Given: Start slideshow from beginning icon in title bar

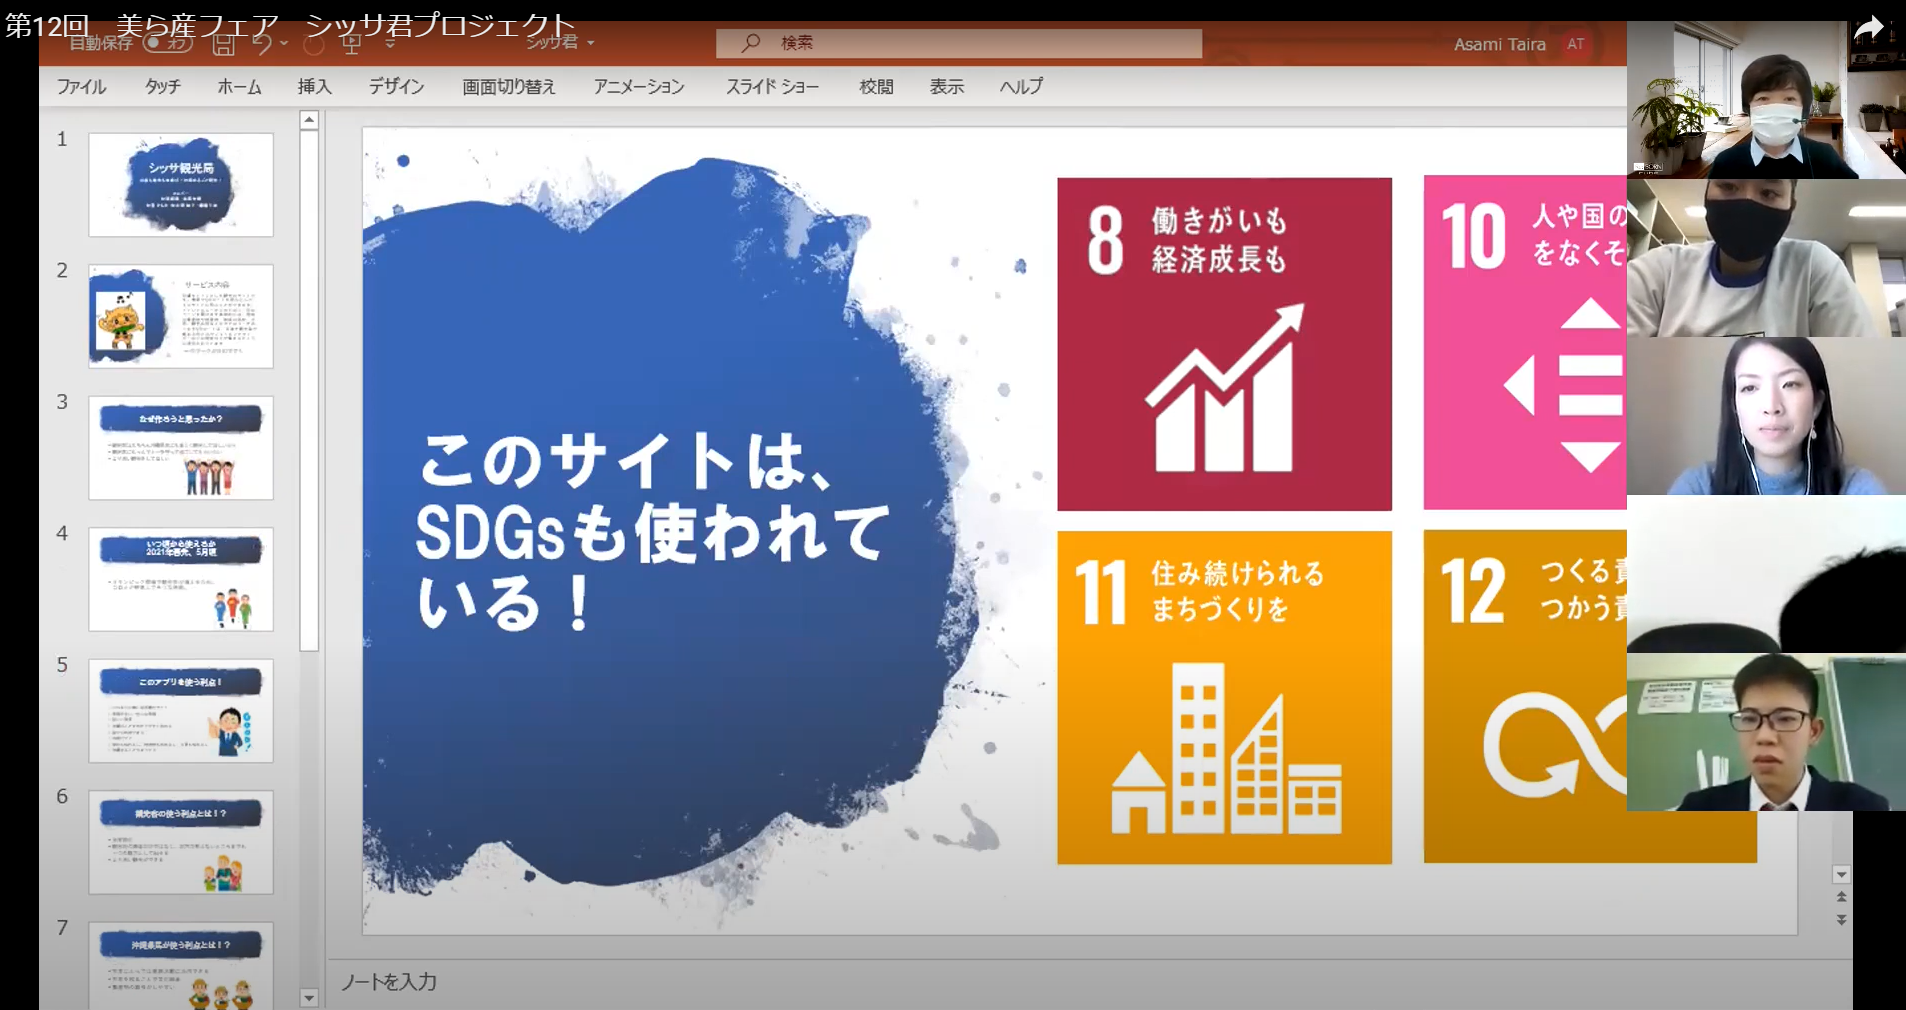Looking at the screenshot, I should coord(352,45).
